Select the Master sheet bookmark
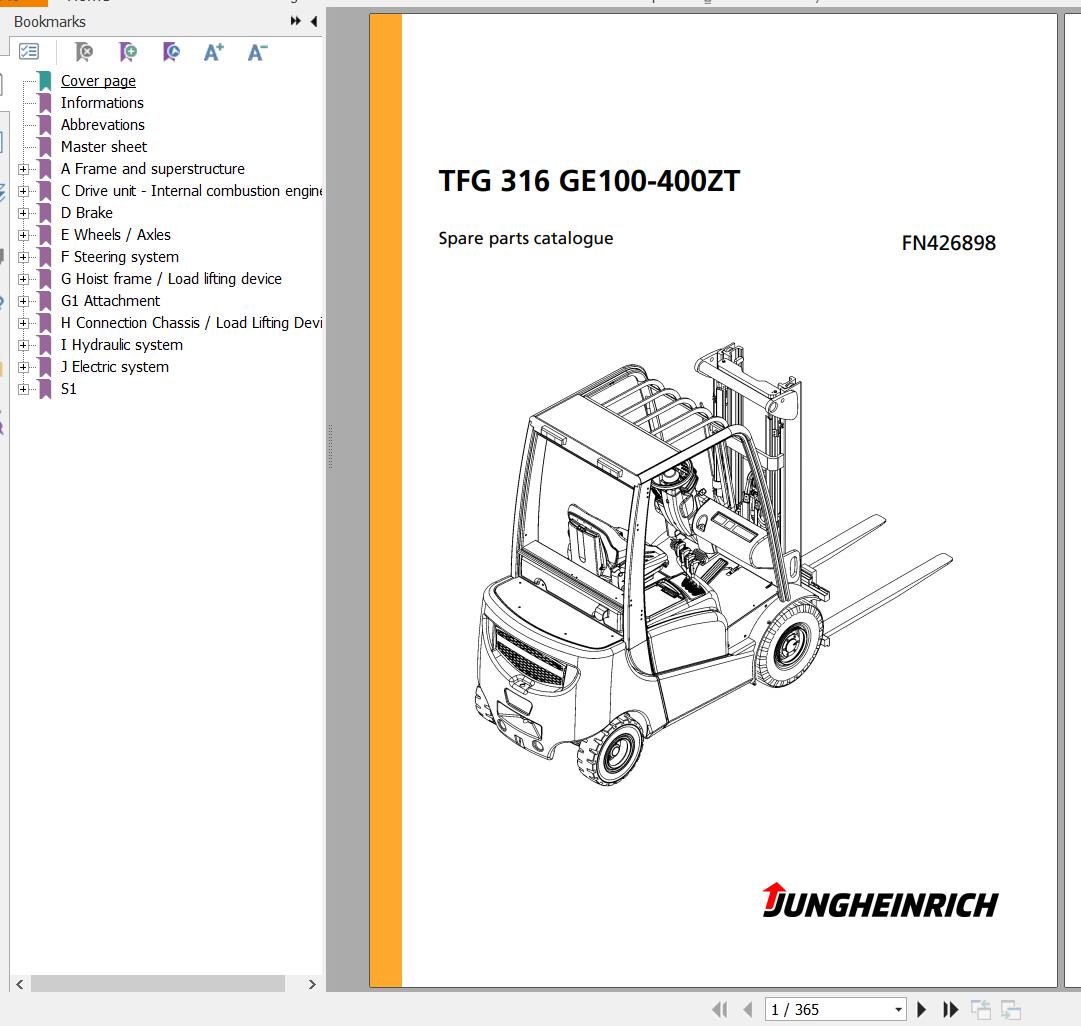Screen dimensions: 1081x1026 pos(104,146)
